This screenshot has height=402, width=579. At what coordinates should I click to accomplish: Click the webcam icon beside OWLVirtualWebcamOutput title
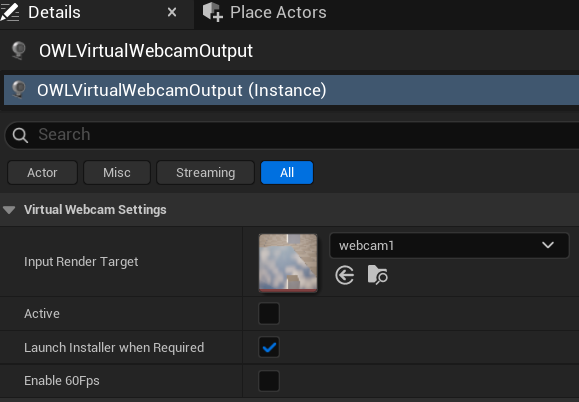click(x=18, y=51)
